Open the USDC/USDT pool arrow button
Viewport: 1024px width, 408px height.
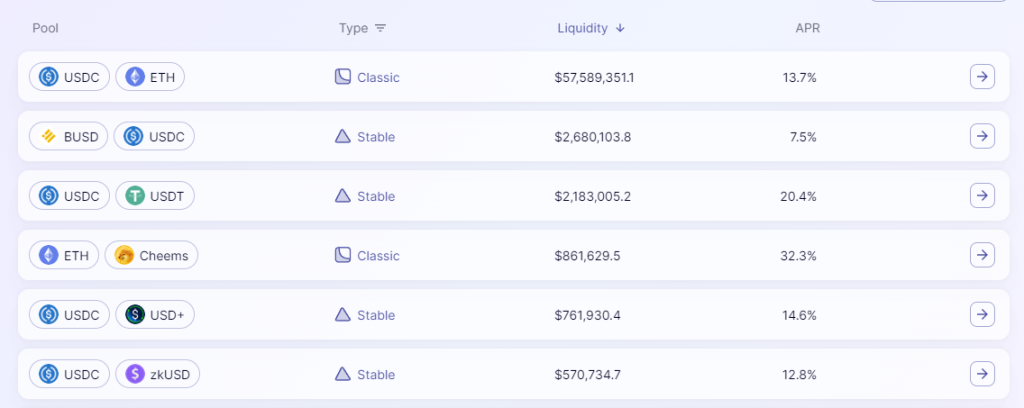point(982,196)
